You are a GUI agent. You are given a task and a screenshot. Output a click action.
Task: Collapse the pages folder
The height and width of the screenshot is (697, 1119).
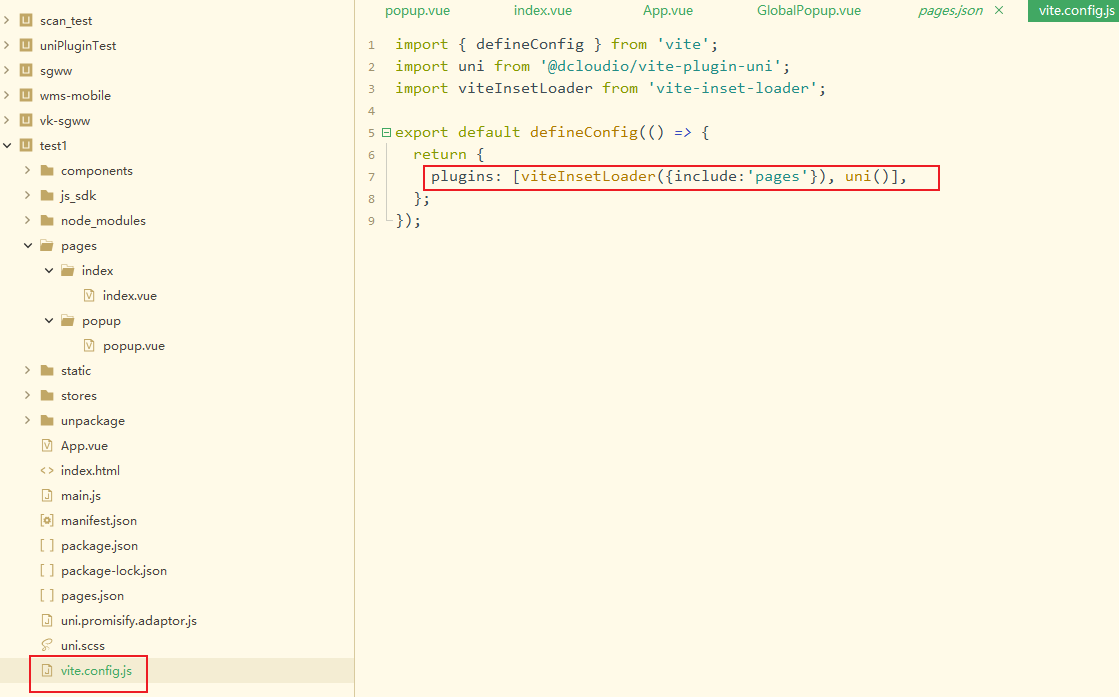point(28,245)
